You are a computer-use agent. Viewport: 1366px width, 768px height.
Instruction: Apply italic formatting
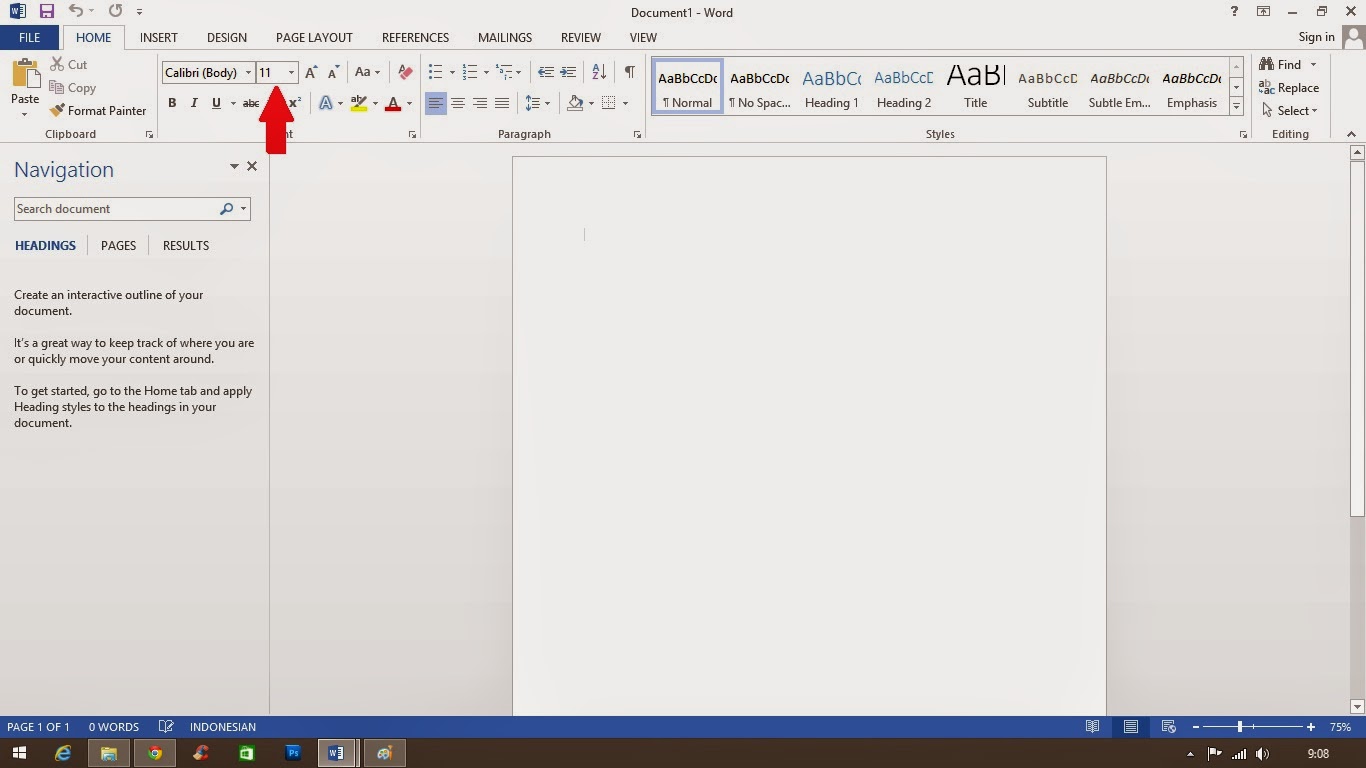point(194,103)
